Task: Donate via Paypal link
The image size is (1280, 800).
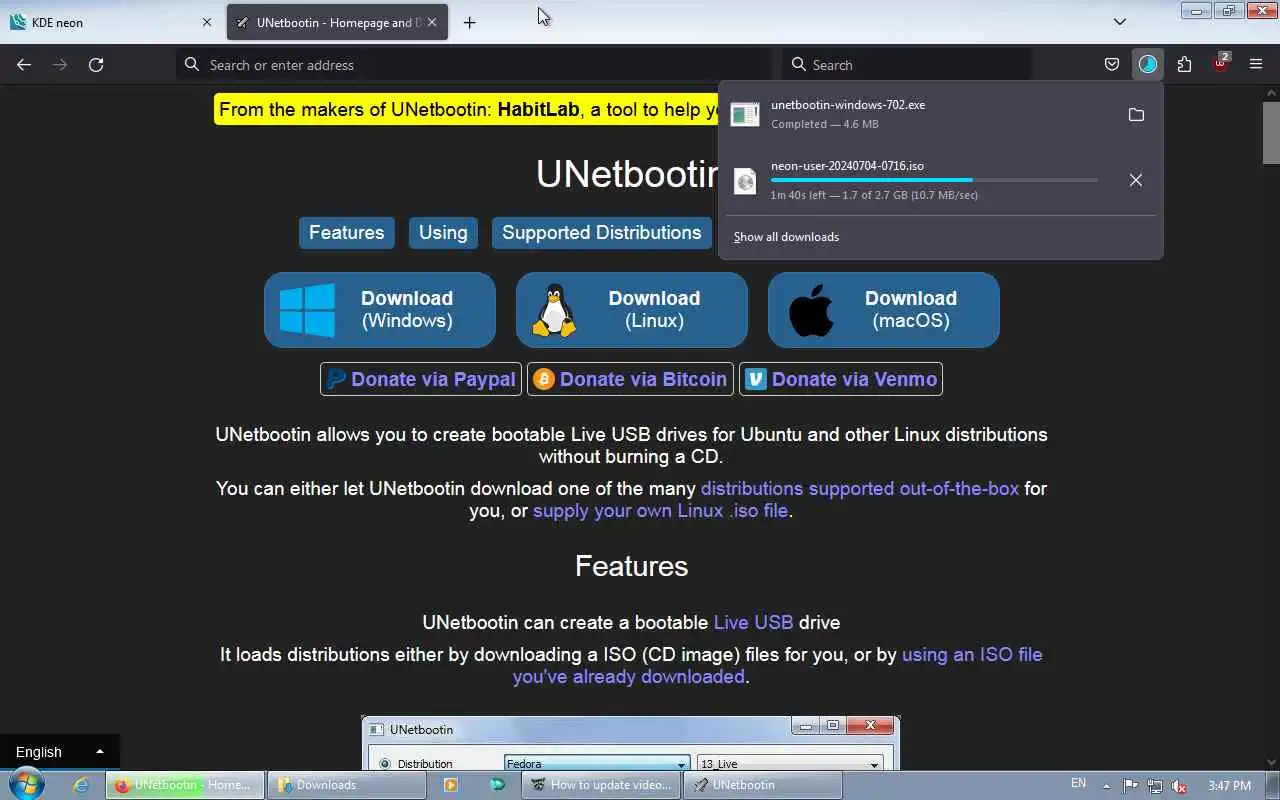Action: pos(421,379)
